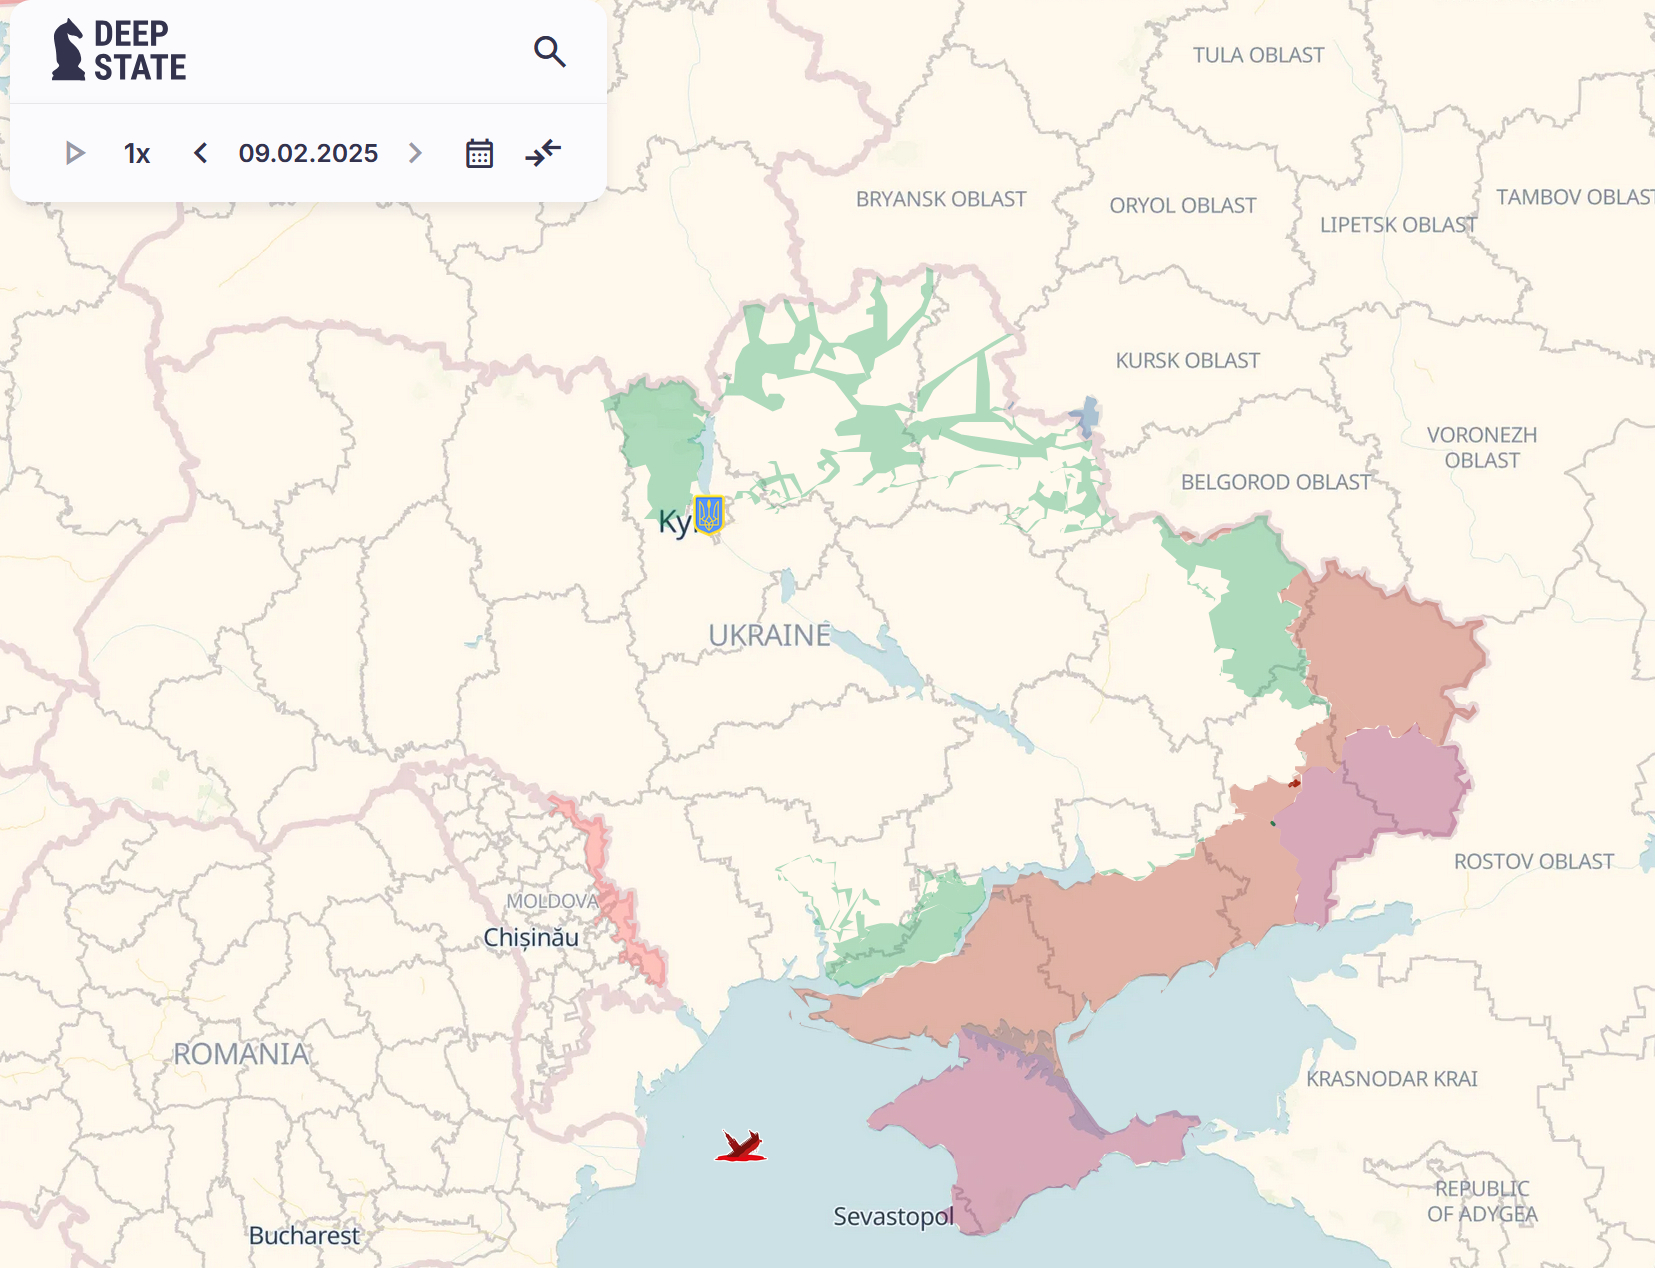Click the BELGOROD OBLAST label
Image resolution: width=1655 pixels, height=1268 pixels.
pos(1276,482)
